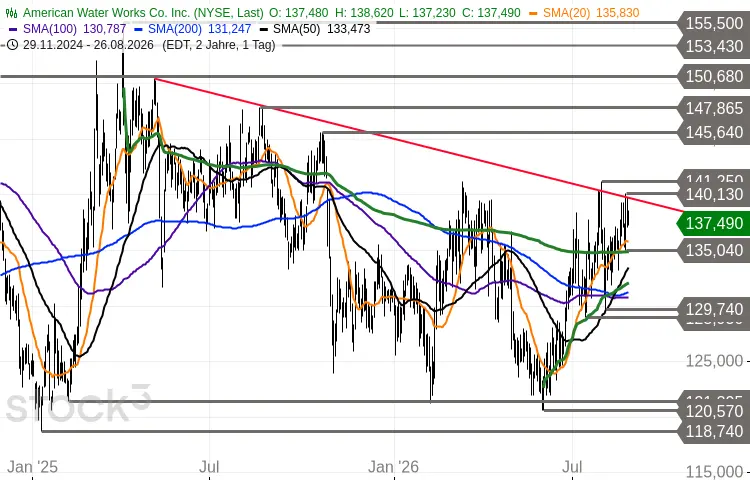Click the SMA(20) 135,830 legend label

591,13
